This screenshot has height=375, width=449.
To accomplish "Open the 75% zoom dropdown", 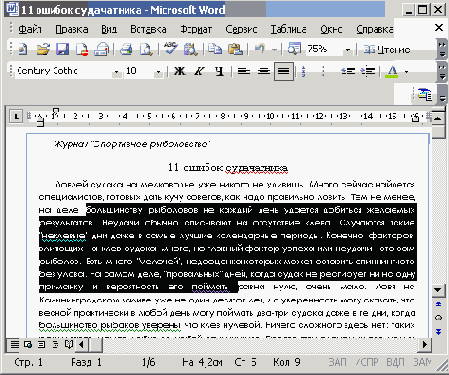I will 348,50.
